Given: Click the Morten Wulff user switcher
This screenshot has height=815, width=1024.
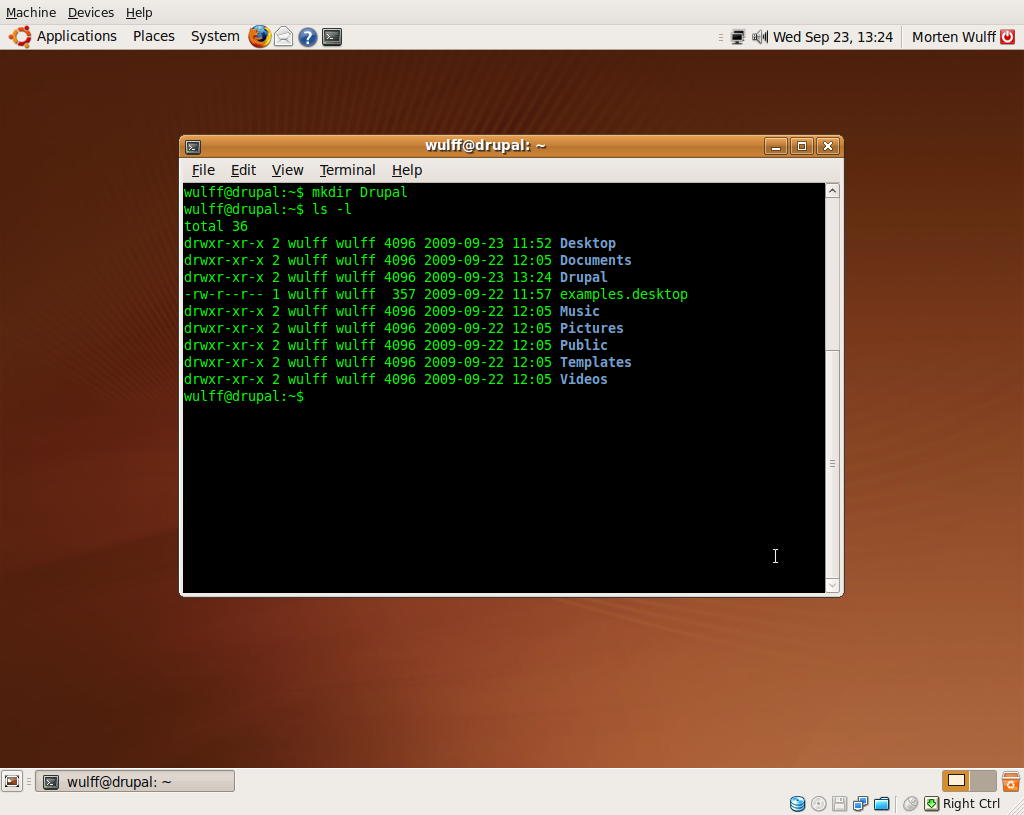Looking at the screenshot, I should [953, 37].
